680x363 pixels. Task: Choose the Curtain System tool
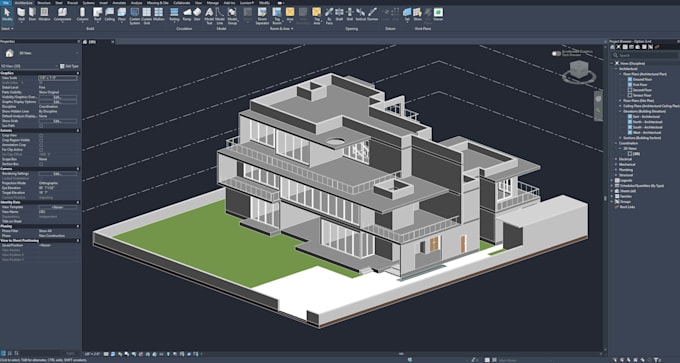click(x=135, y=15)
